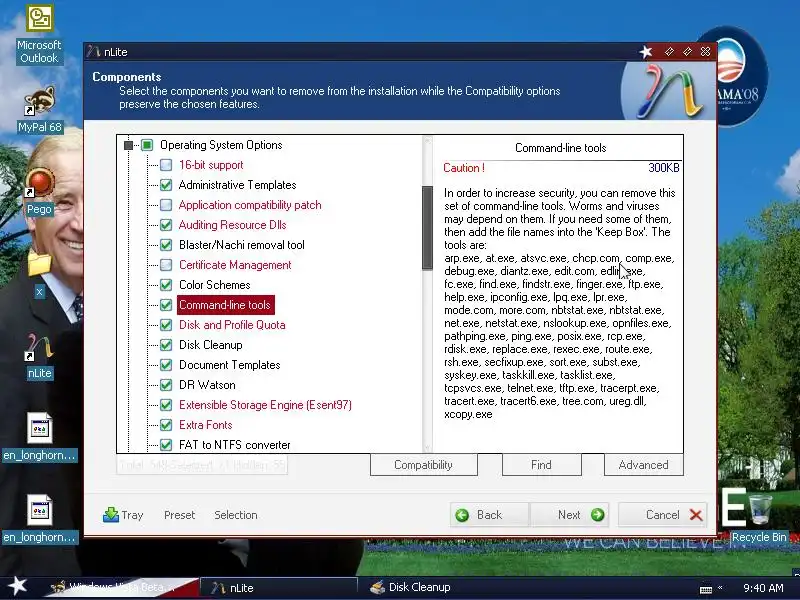Click the Find button
Viewport: 800px width, 600px height.
[x=541, y=465]
